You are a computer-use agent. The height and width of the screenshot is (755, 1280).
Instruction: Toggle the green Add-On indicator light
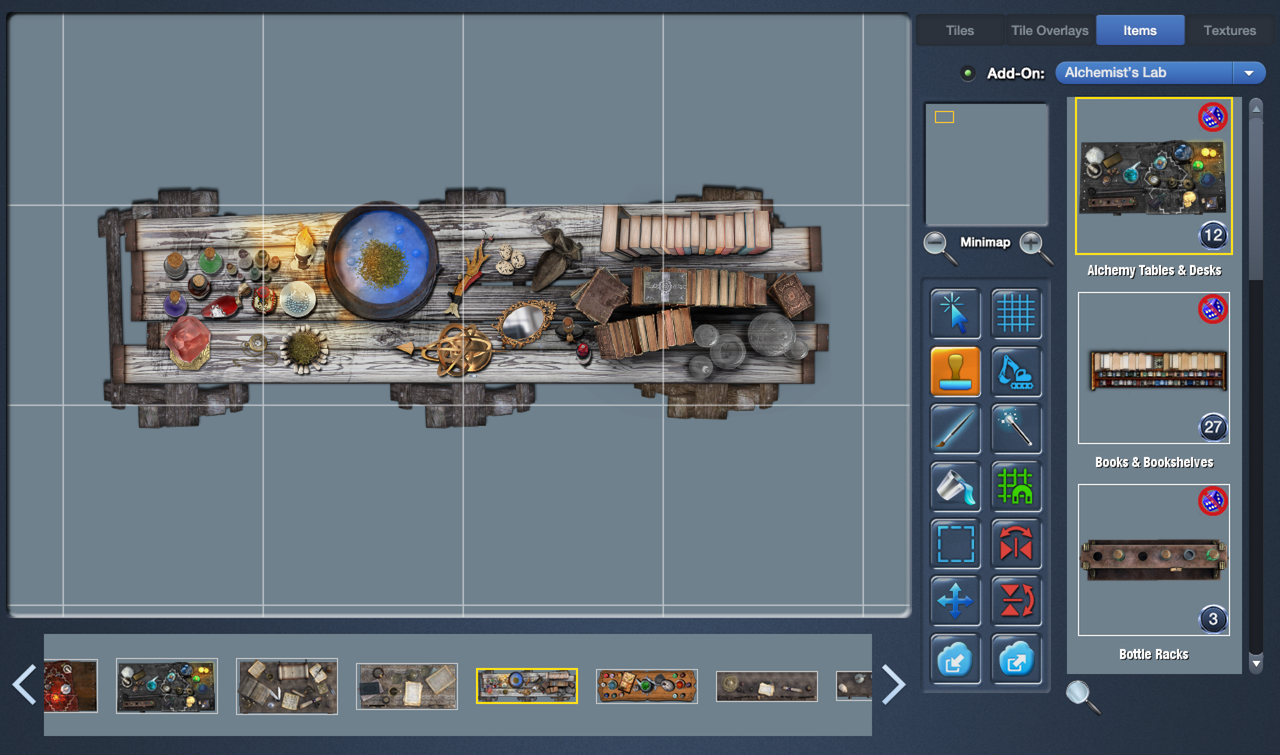[967, 73]
